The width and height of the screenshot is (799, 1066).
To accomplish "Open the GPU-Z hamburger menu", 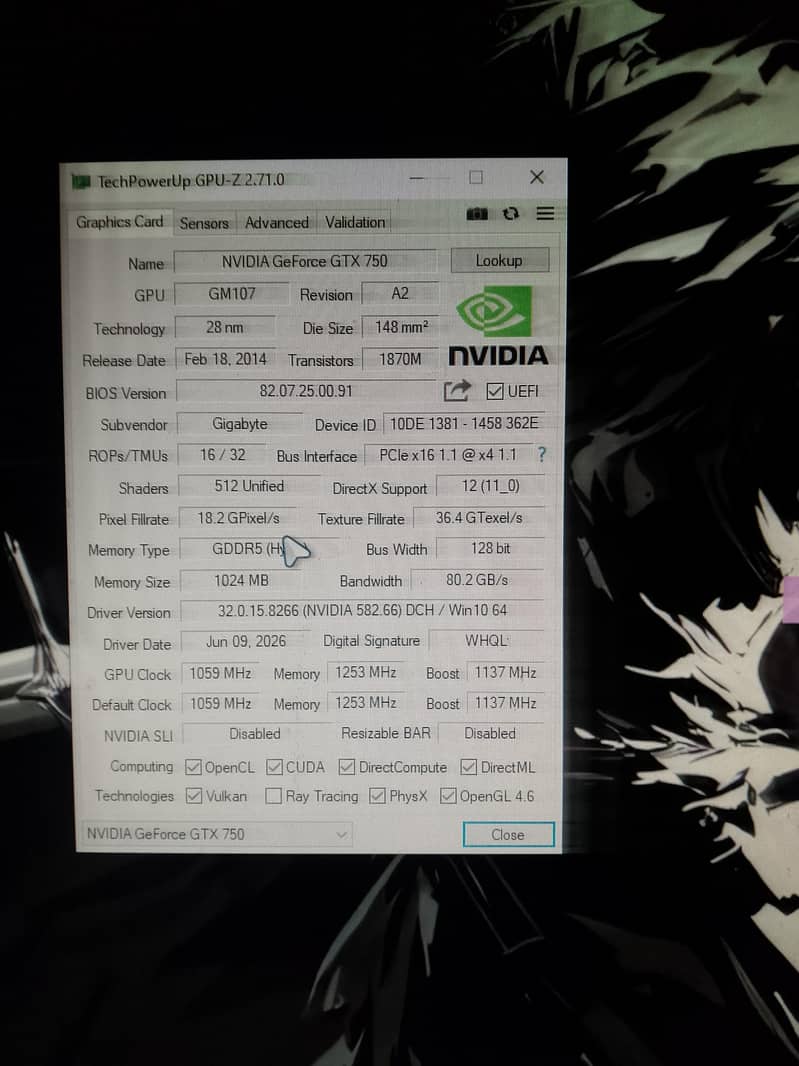I will [545, 213].
